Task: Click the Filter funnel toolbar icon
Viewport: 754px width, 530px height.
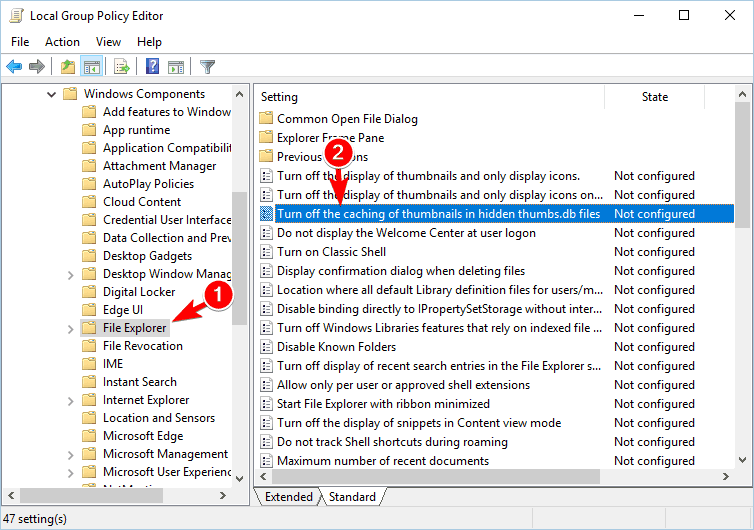Action: tap(207, 66)
